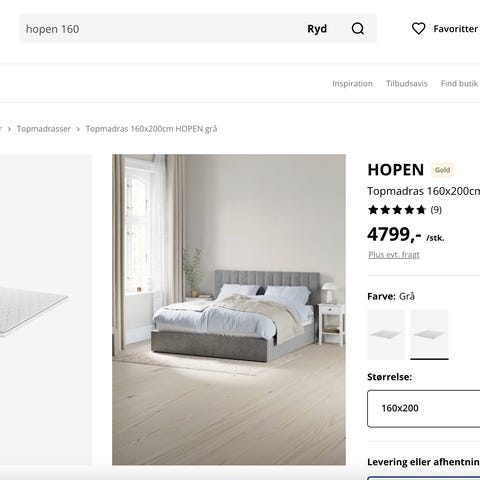This screenshot has height=480, width=480.
Task: Open the bedroom product photo
Action: [x=229, y=309]
